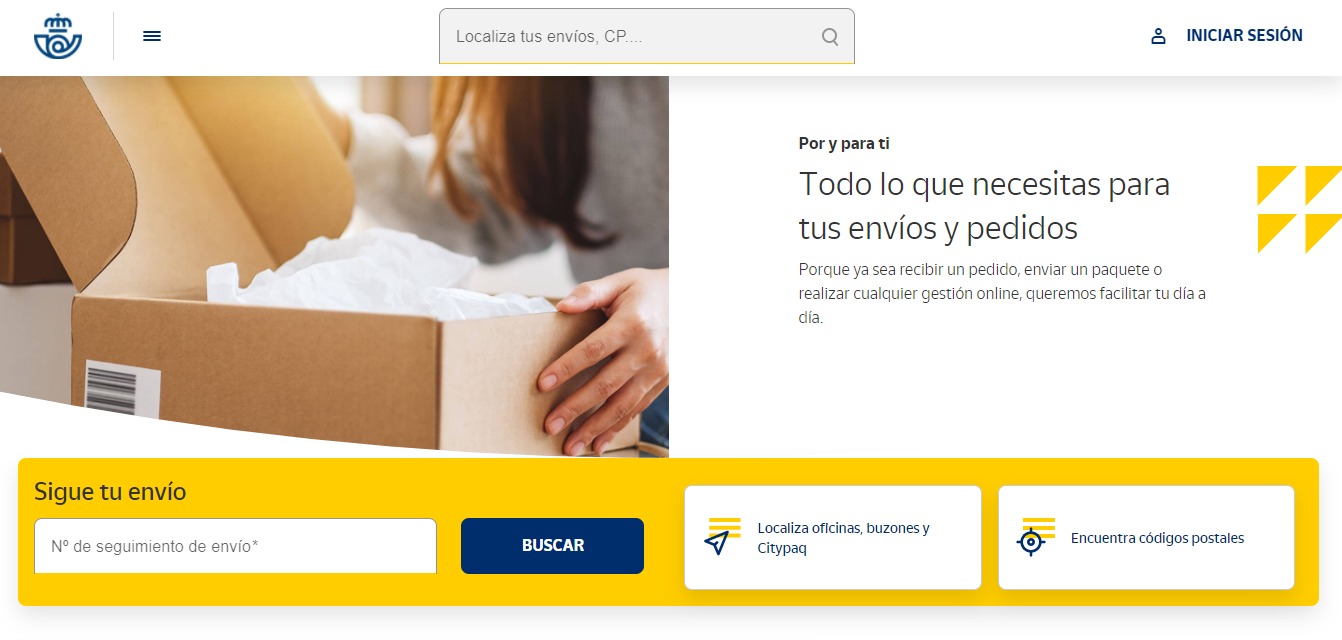Click the cardboard box hero image
The width and height of the screenshot is (1342, 640).
click(x=334, y=267)
